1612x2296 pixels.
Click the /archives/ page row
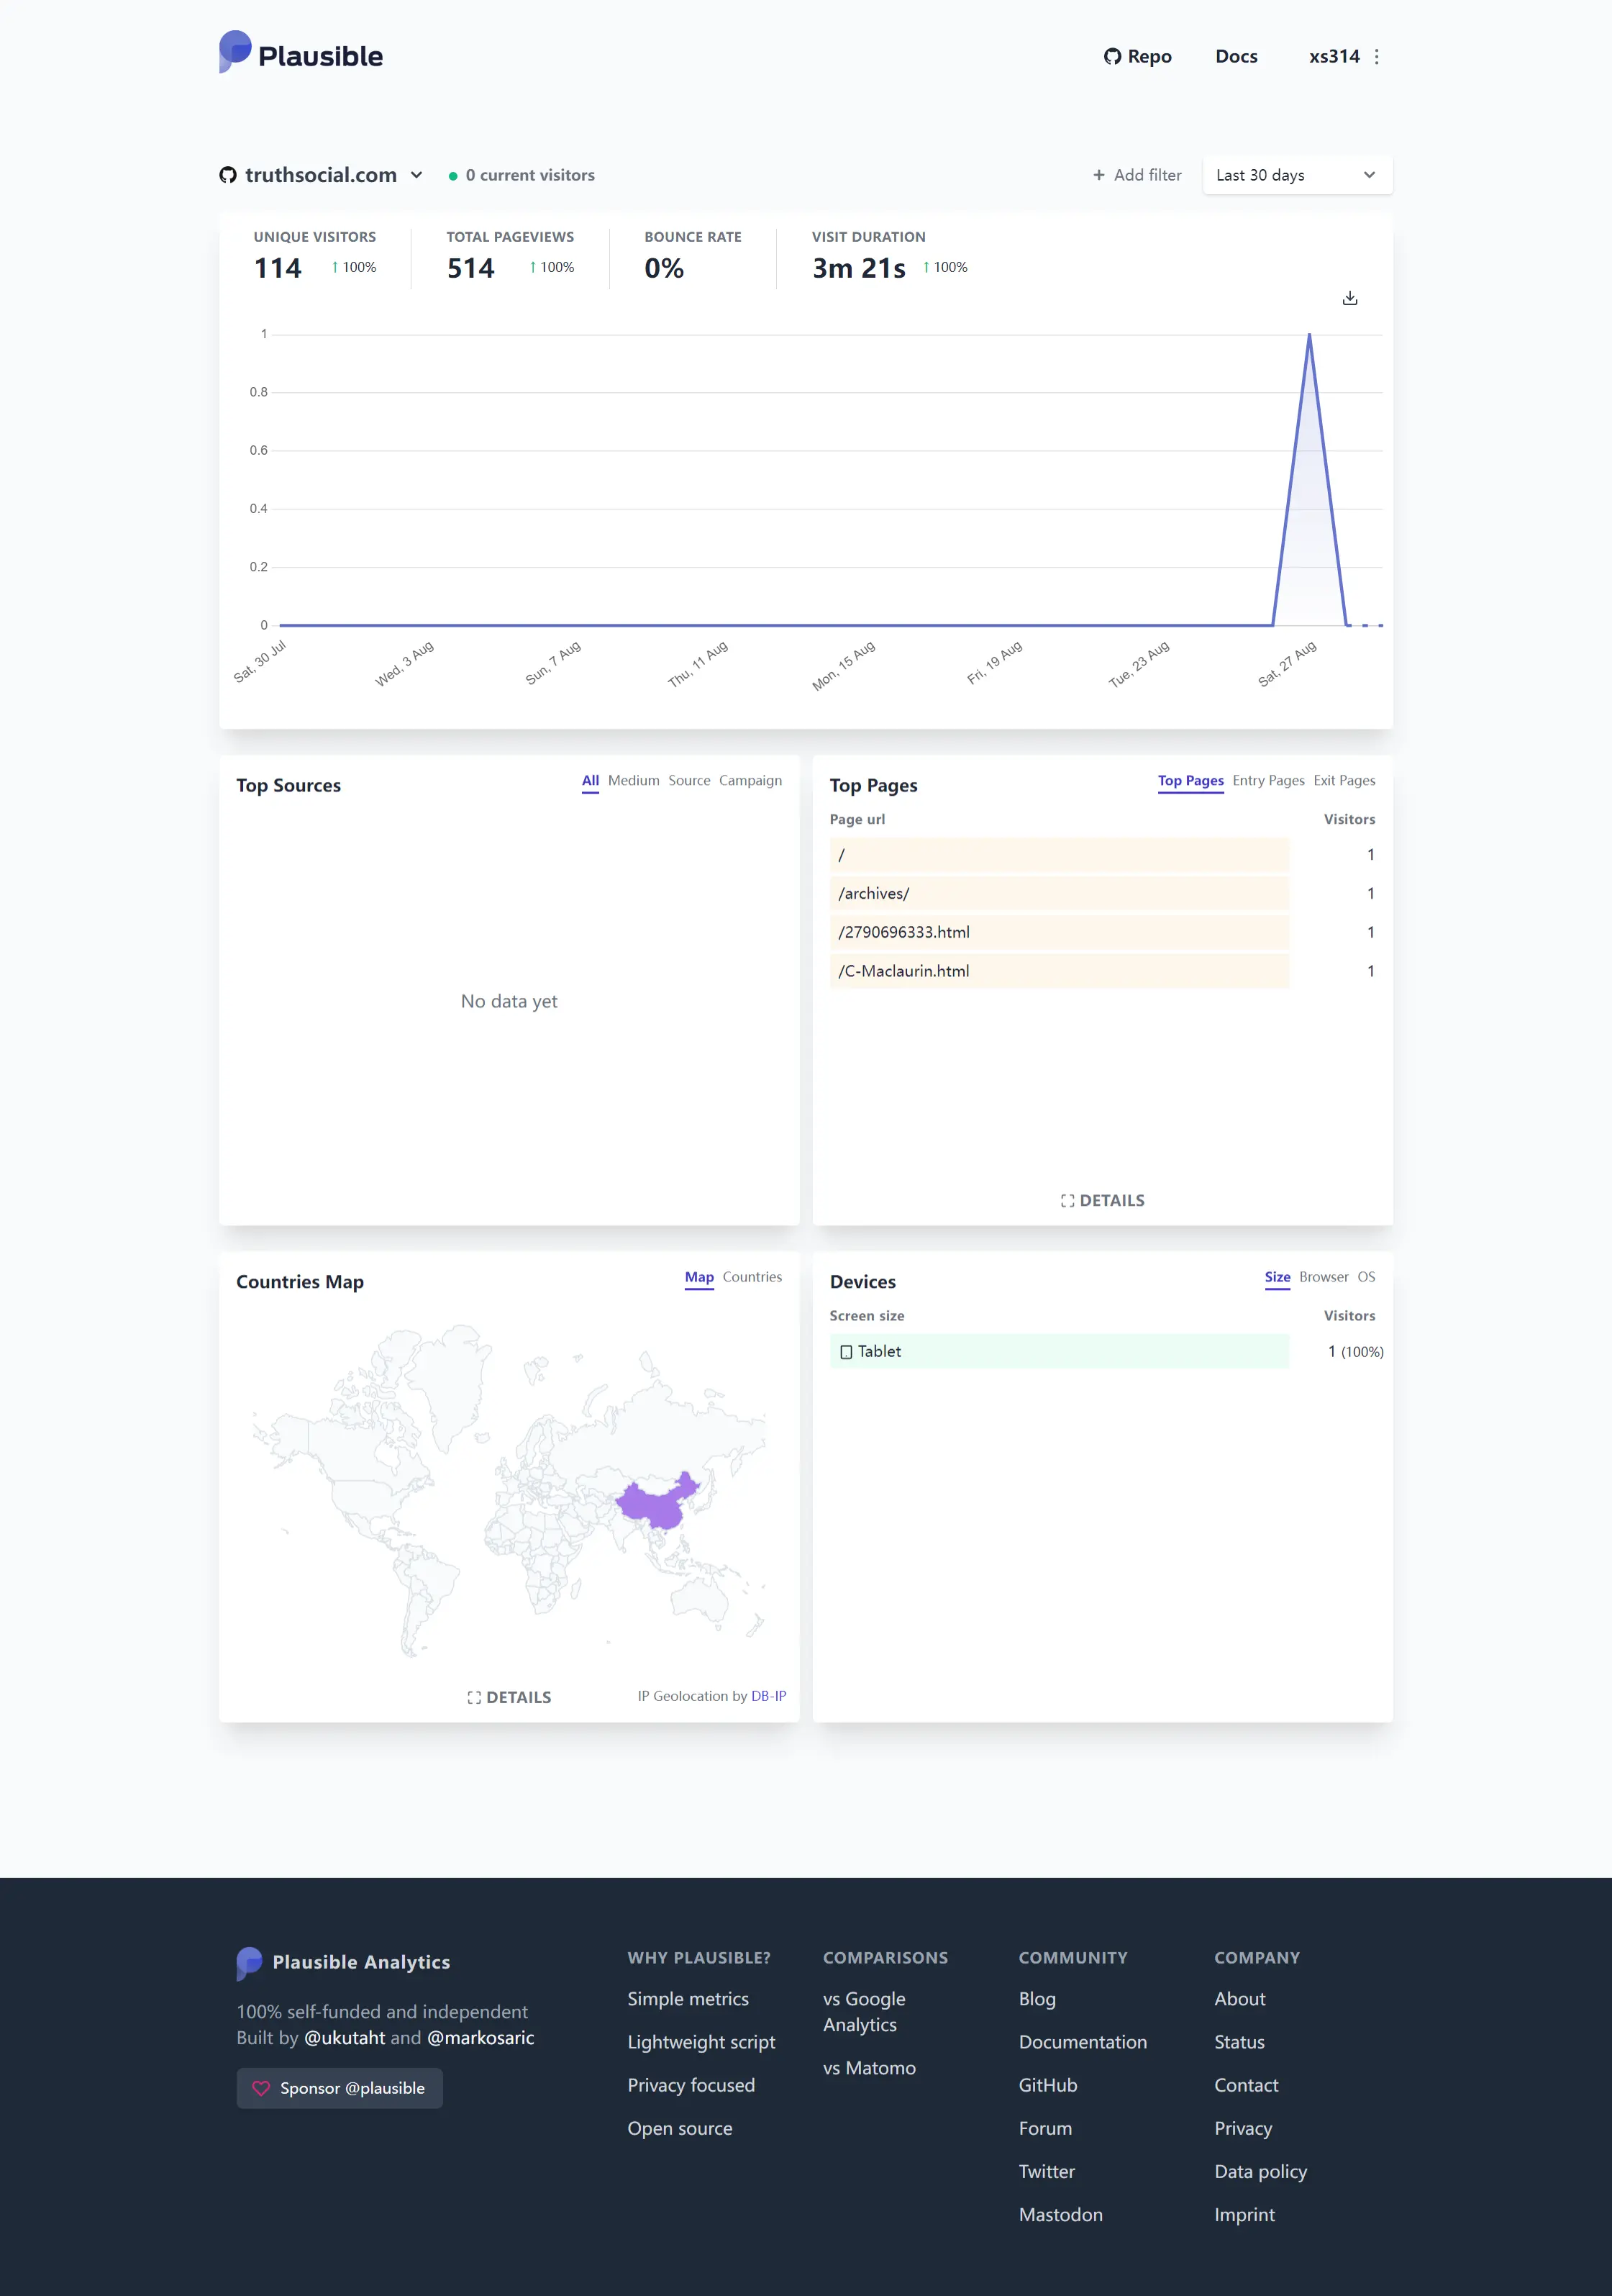1102,894
